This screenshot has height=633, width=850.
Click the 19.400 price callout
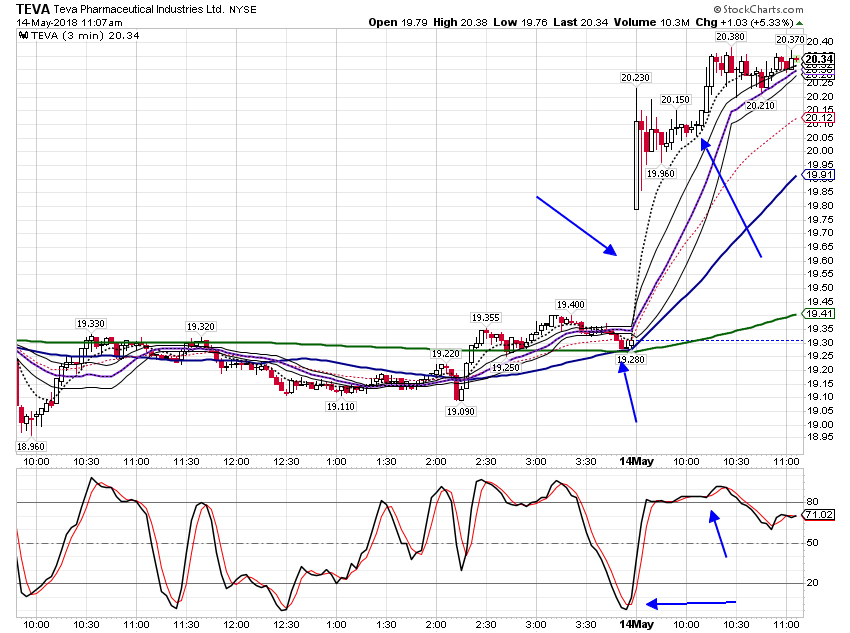[x=571, y=305]
